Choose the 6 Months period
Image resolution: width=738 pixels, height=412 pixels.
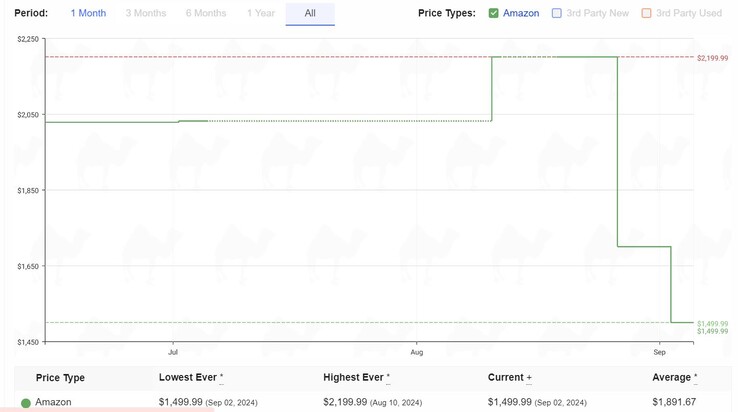pos(206,13)
